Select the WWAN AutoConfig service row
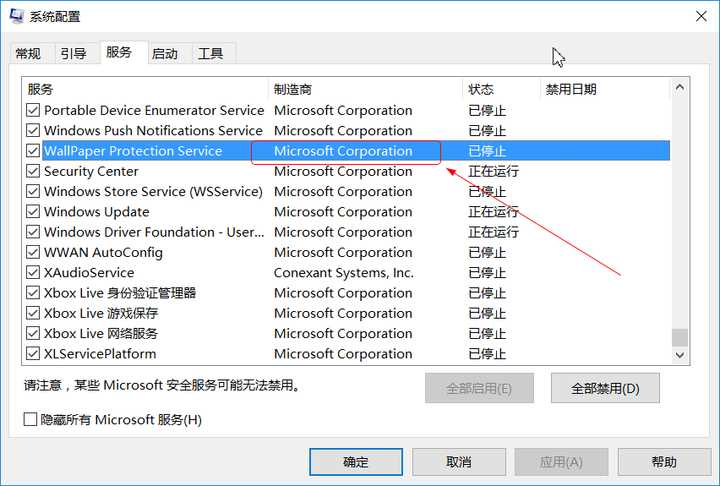 click(x=348, y=252)
